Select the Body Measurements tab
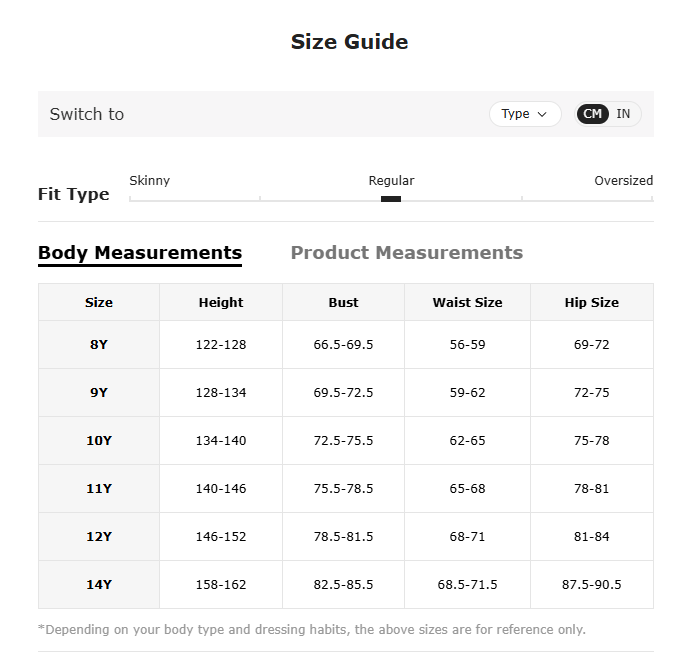Screen dimensions: 686x670 (140, 254)
